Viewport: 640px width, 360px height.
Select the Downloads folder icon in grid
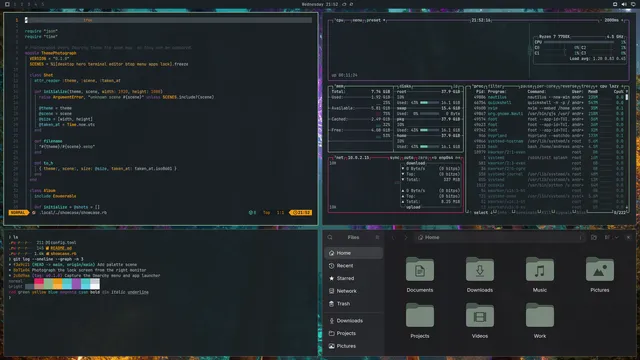[480, 270]
